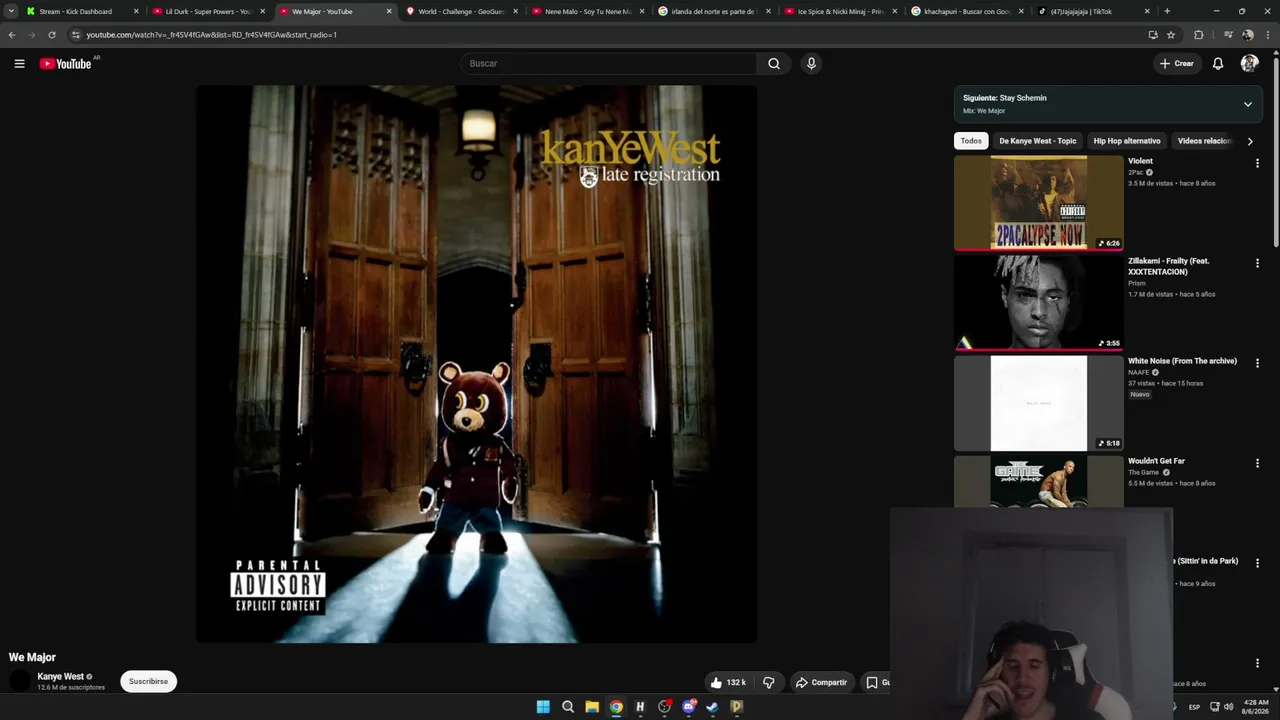The image size is (1280, 720).
Task: Open the taskbar volume icon
Action: coord(1228,707)
